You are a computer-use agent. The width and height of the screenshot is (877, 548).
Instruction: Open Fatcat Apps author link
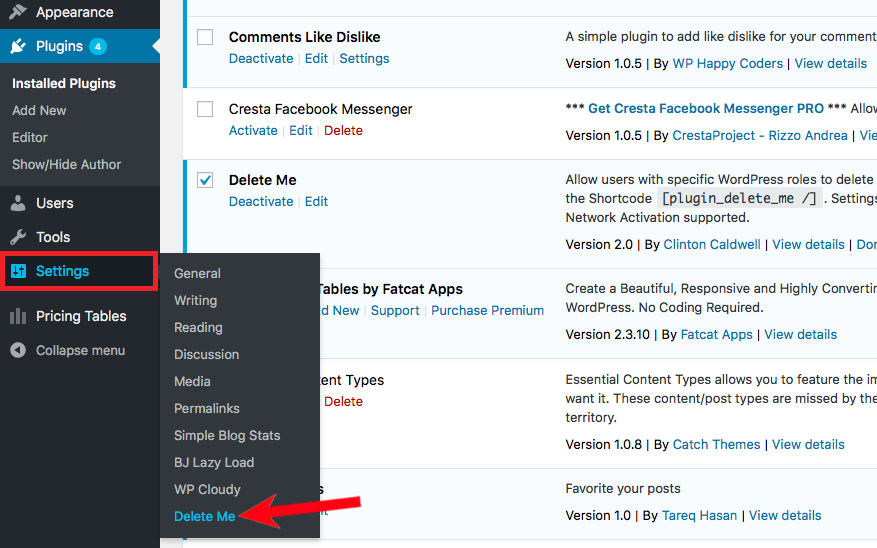[716, 334]
